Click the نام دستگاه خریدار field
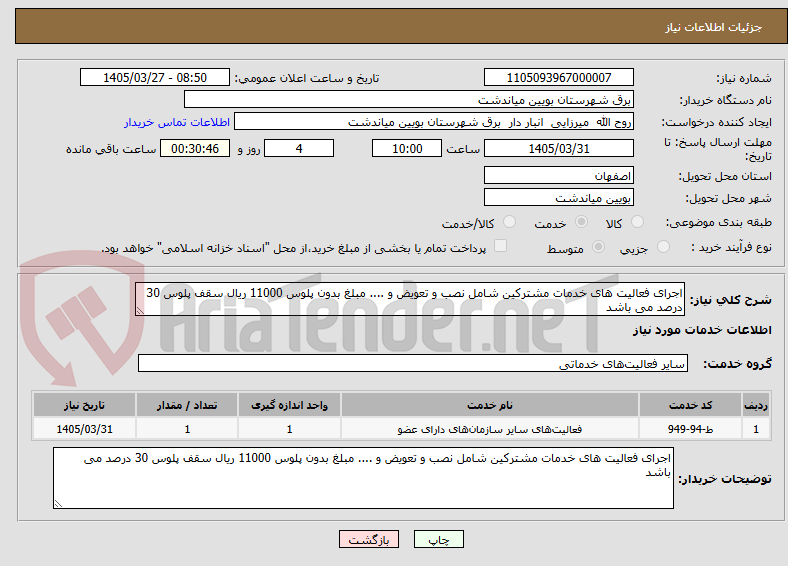The width and height of the screenshot is (788, 566). pos(409,100)
